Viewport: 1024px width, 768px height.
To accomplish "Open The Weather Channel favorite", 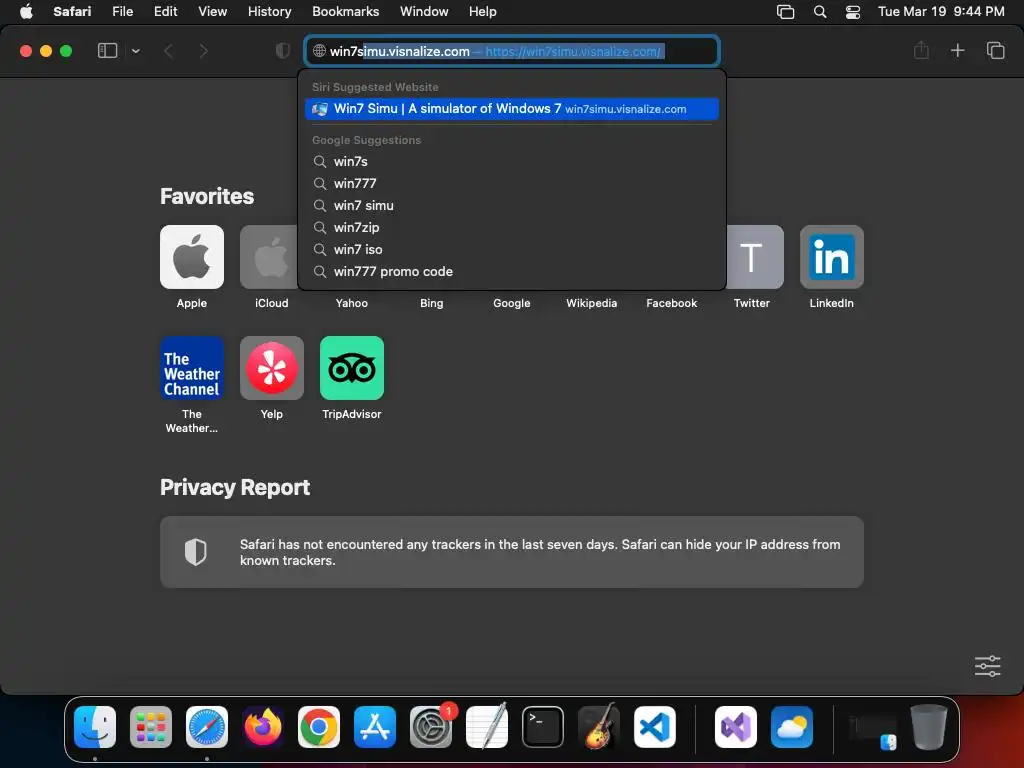I will click(191, 368).
